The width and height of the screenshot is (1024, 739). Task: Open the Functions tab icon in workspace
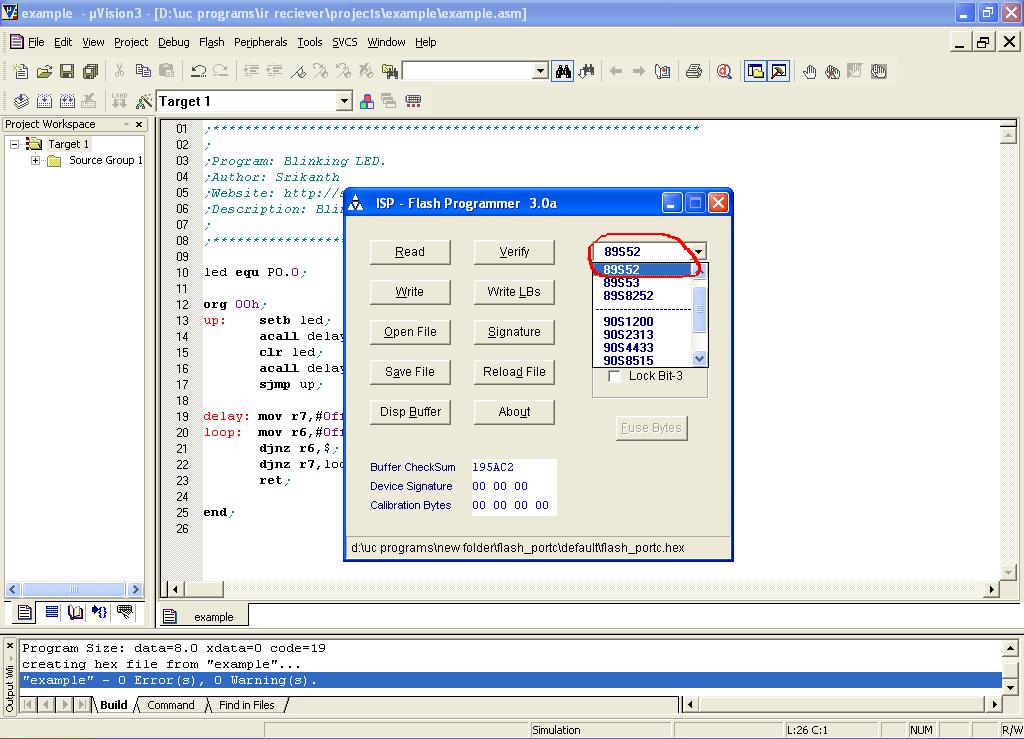tap(99, 612)
